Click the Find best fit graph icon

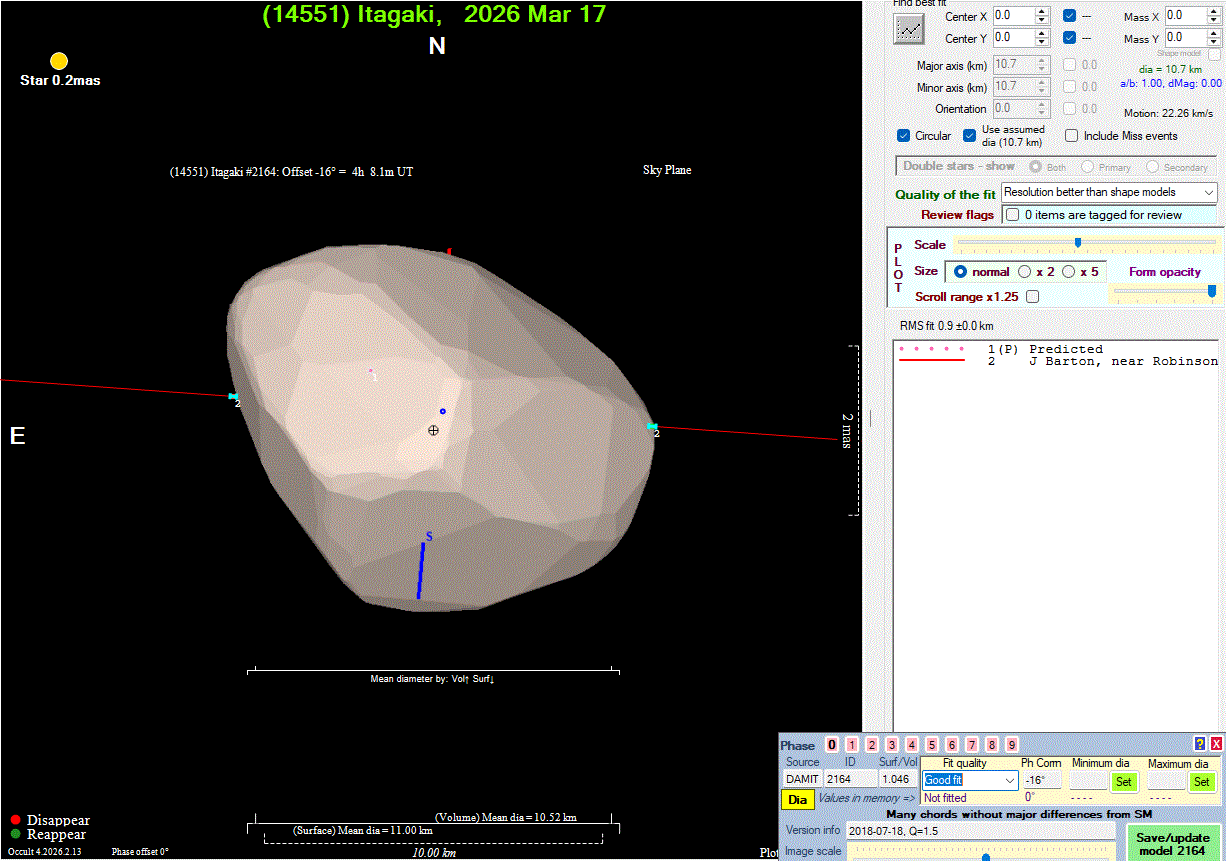pos(909,30)
